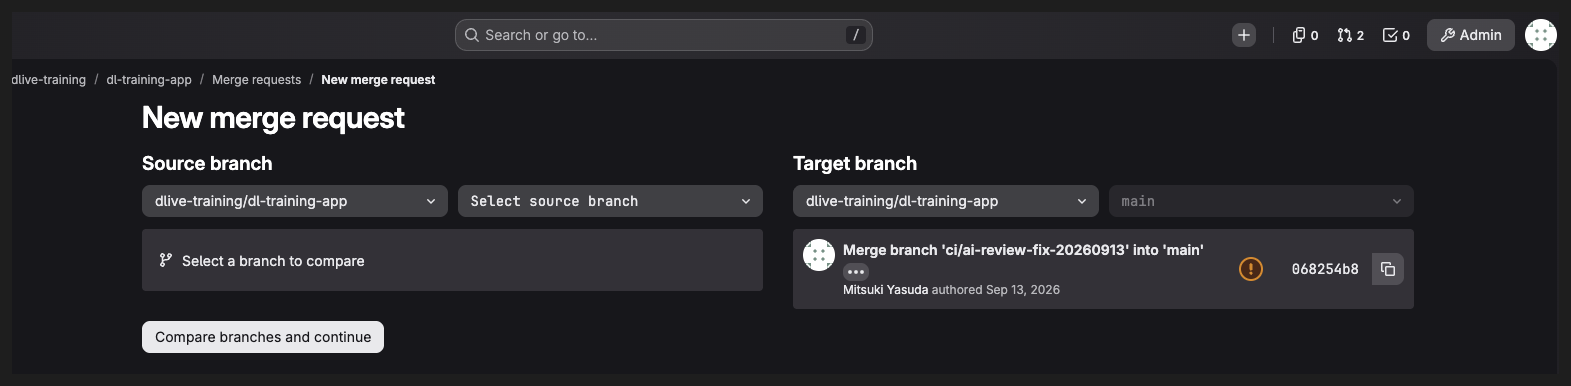Open to-do list checkmark icon
Image resolution: width=1571 pixels, height=386 pixels.
click(x=1396, y=35)
